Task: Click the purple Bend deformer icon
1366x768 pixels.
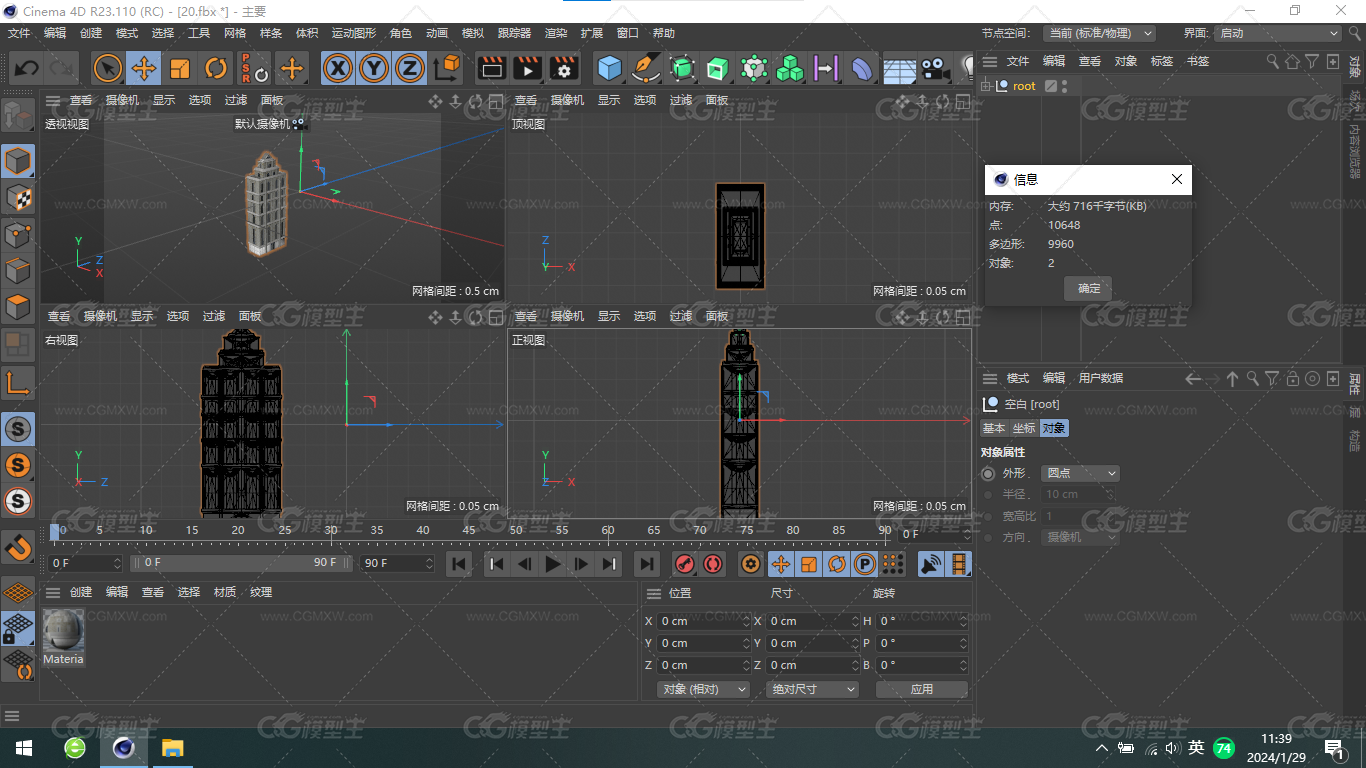Action: [861, 68]
